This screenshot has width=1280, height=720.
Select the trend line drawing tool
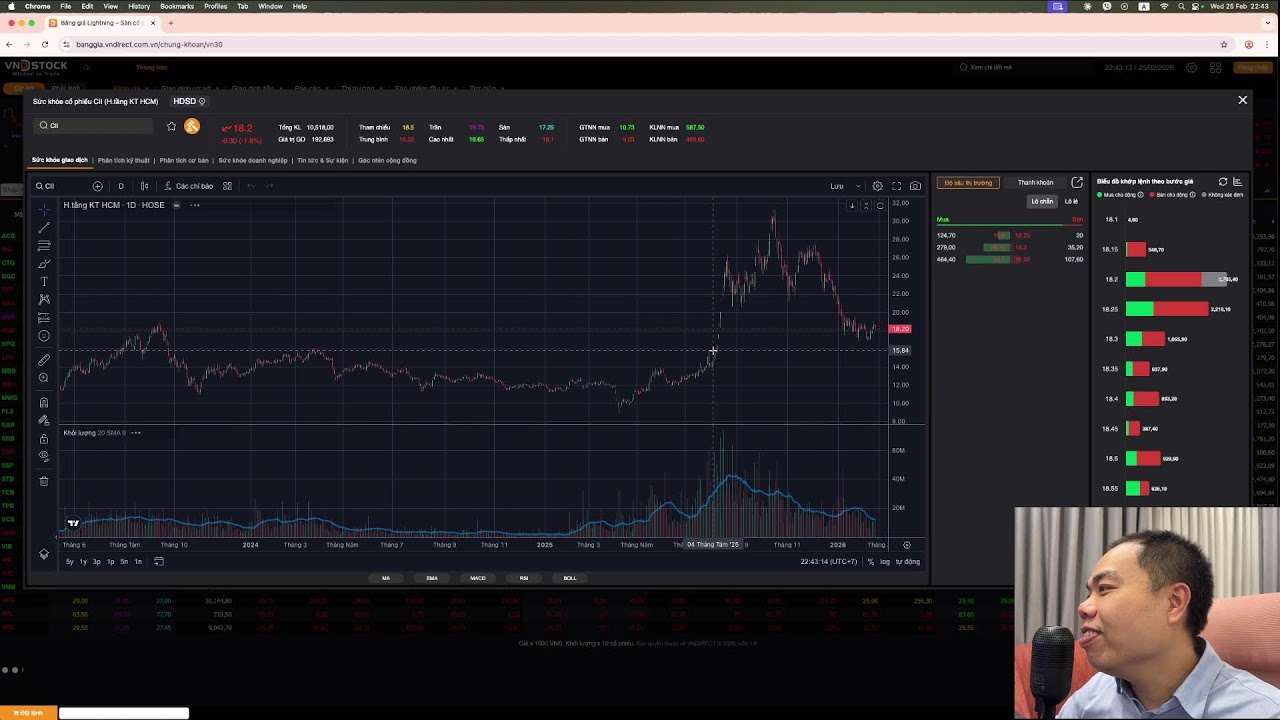pos(44,228)
